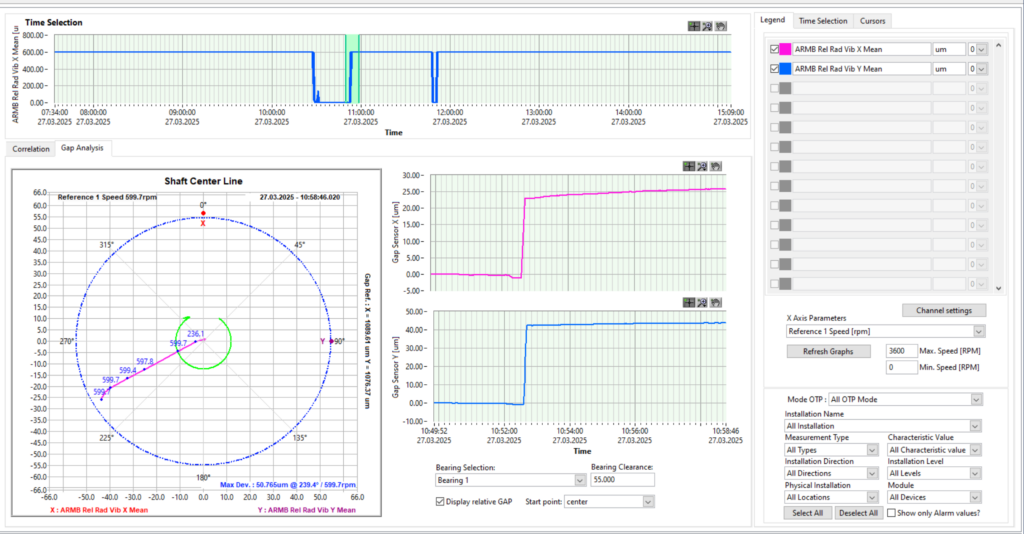Select the Gap Analysis tab
Viewport: 1024px width, 534px height.
click(x=82, y=148)
